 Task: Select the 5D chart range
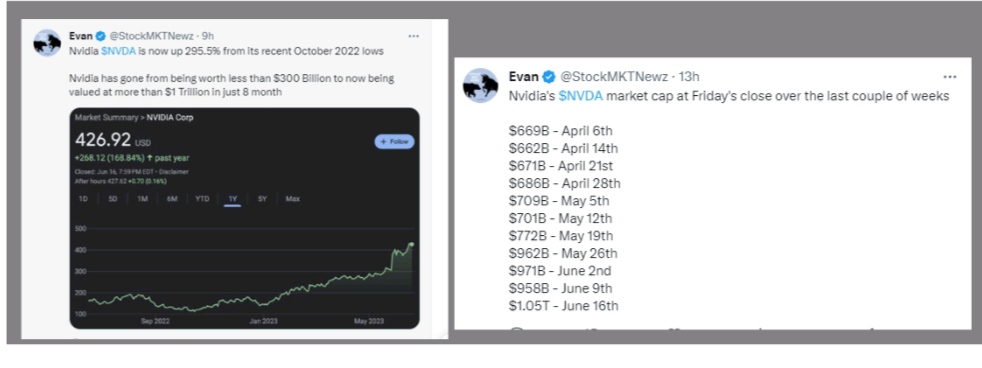coord(113,199)
